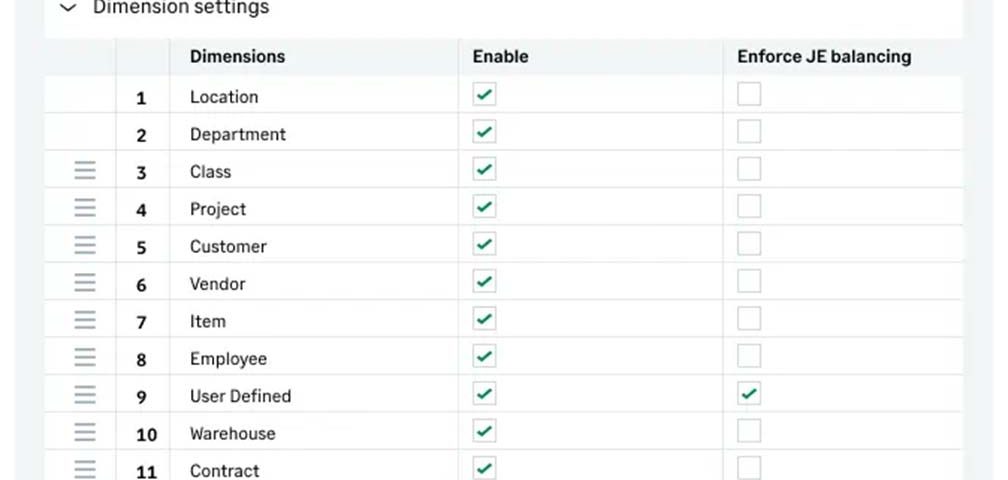
Task: Click the drag handle for Class row
Action: 85,170
